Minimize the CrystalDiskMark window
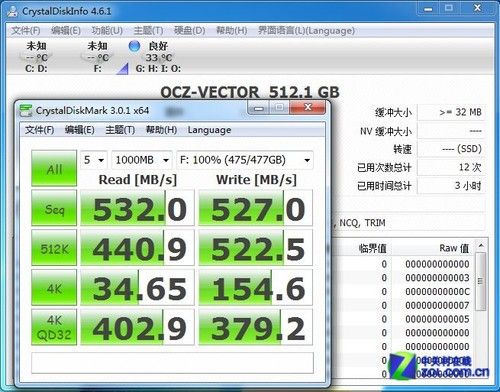This screenshot has width=500, height=392. coord(259,107)
